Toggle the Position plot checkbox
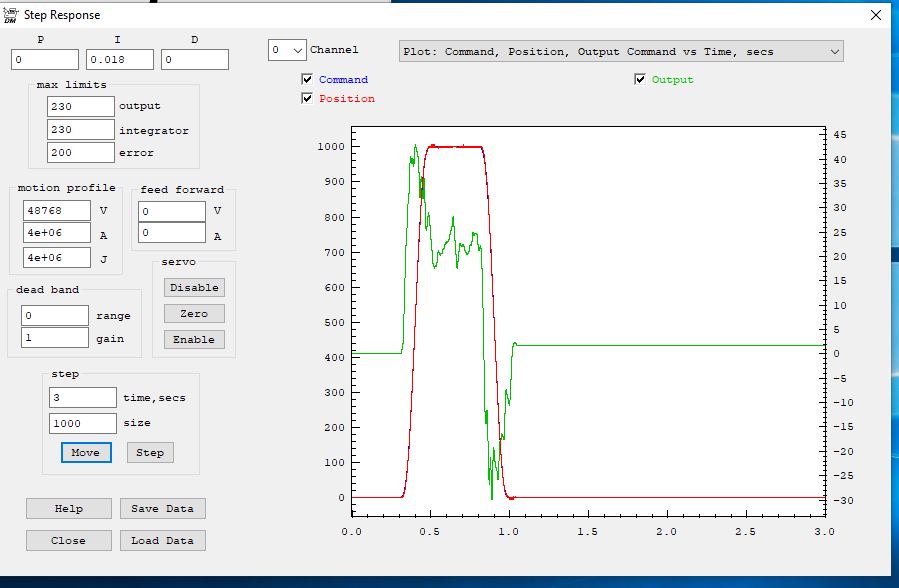Image resolution: width=899 pixels, height=588 pixels. click(307, 98)
